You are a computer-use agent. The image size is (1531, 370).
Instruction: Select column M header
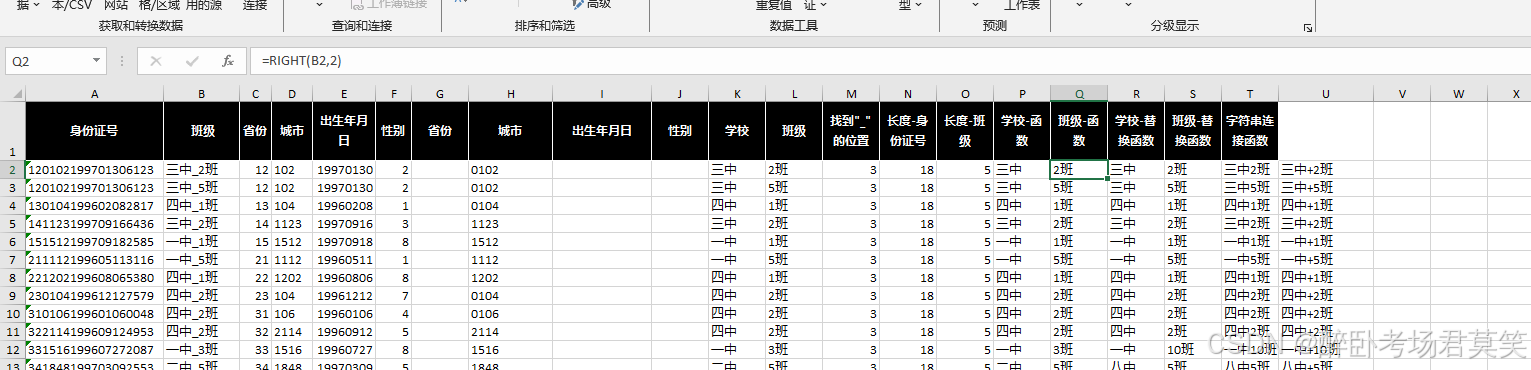pos(851,93)
